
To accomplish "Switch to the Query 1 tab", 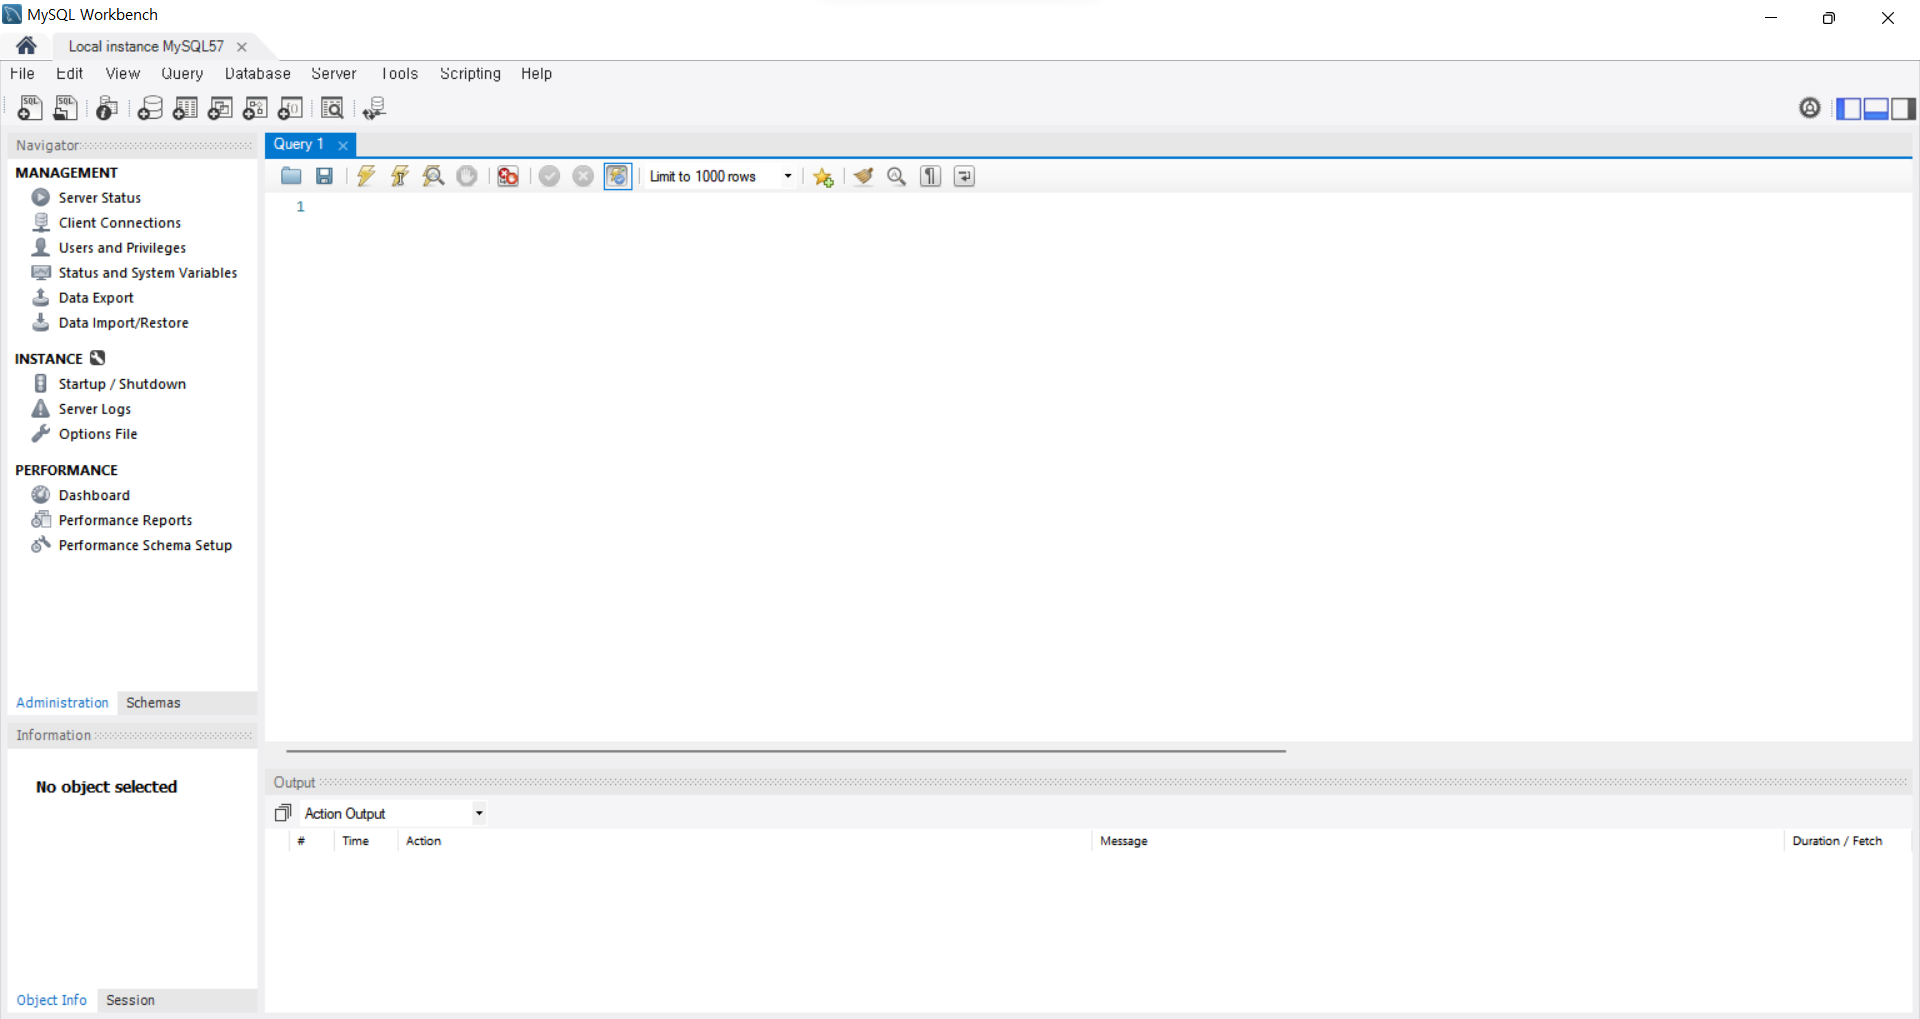I will coord(298,144).
